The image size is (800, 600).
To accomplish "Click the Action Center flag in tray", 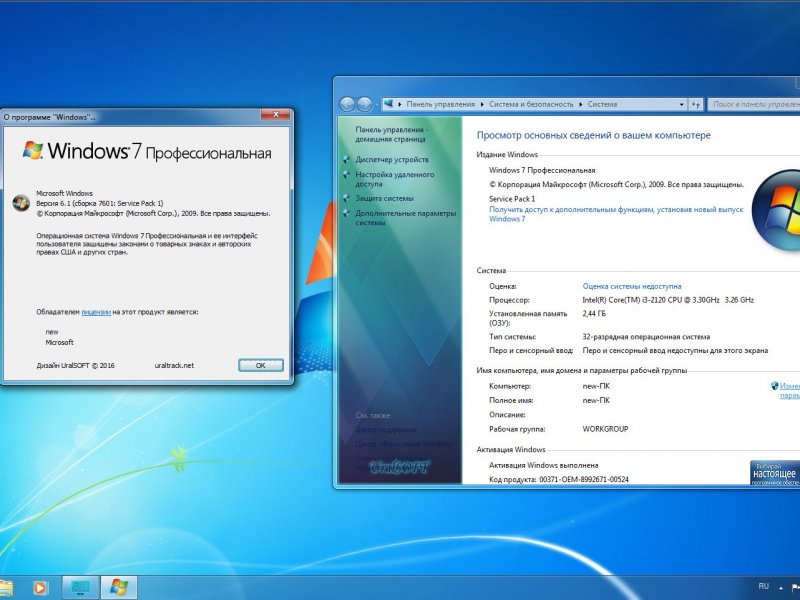I will (795, 588).
